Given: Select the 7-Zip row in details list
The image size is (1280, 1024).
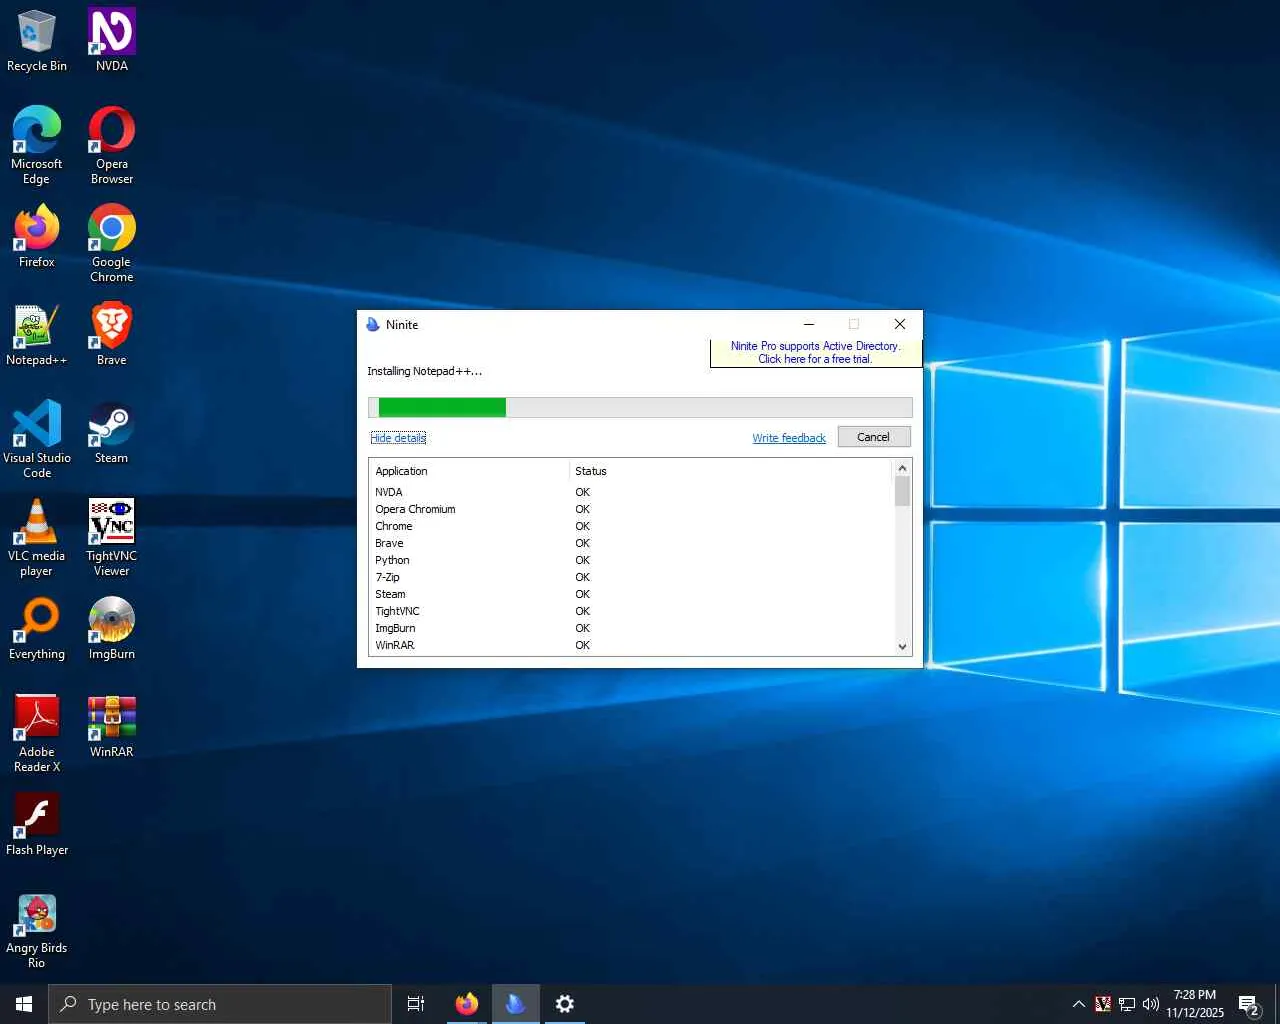Looking at the screenshot, I should point(631,577).
